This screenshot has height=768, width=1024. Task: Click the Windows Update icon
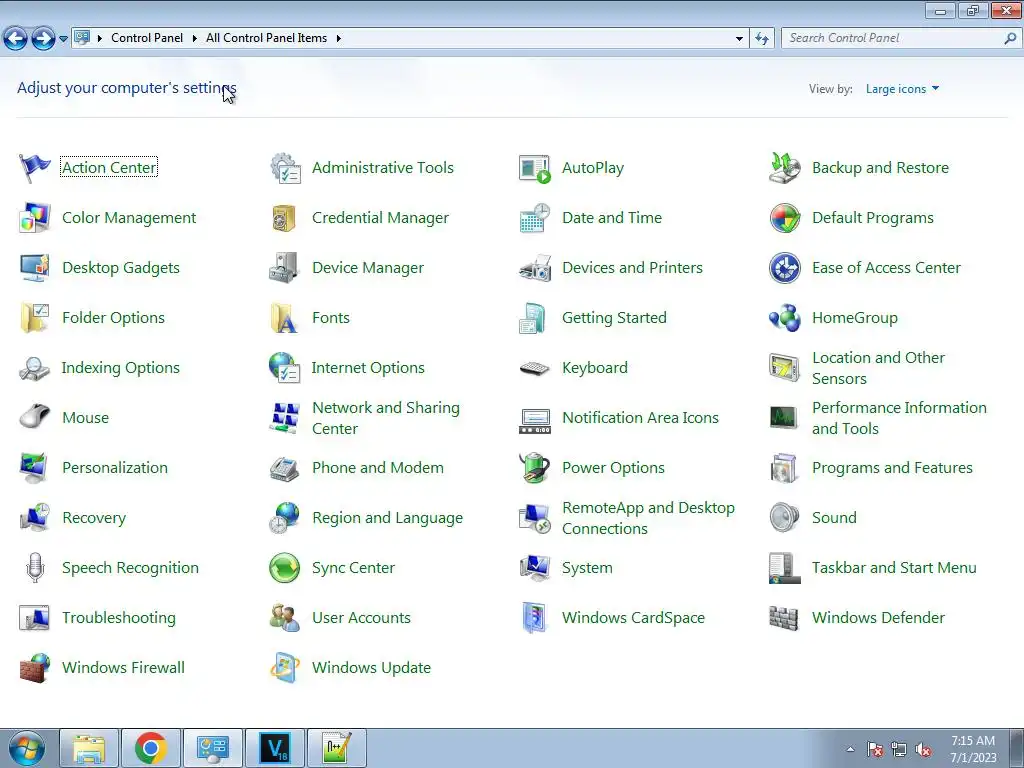point(285,667)
